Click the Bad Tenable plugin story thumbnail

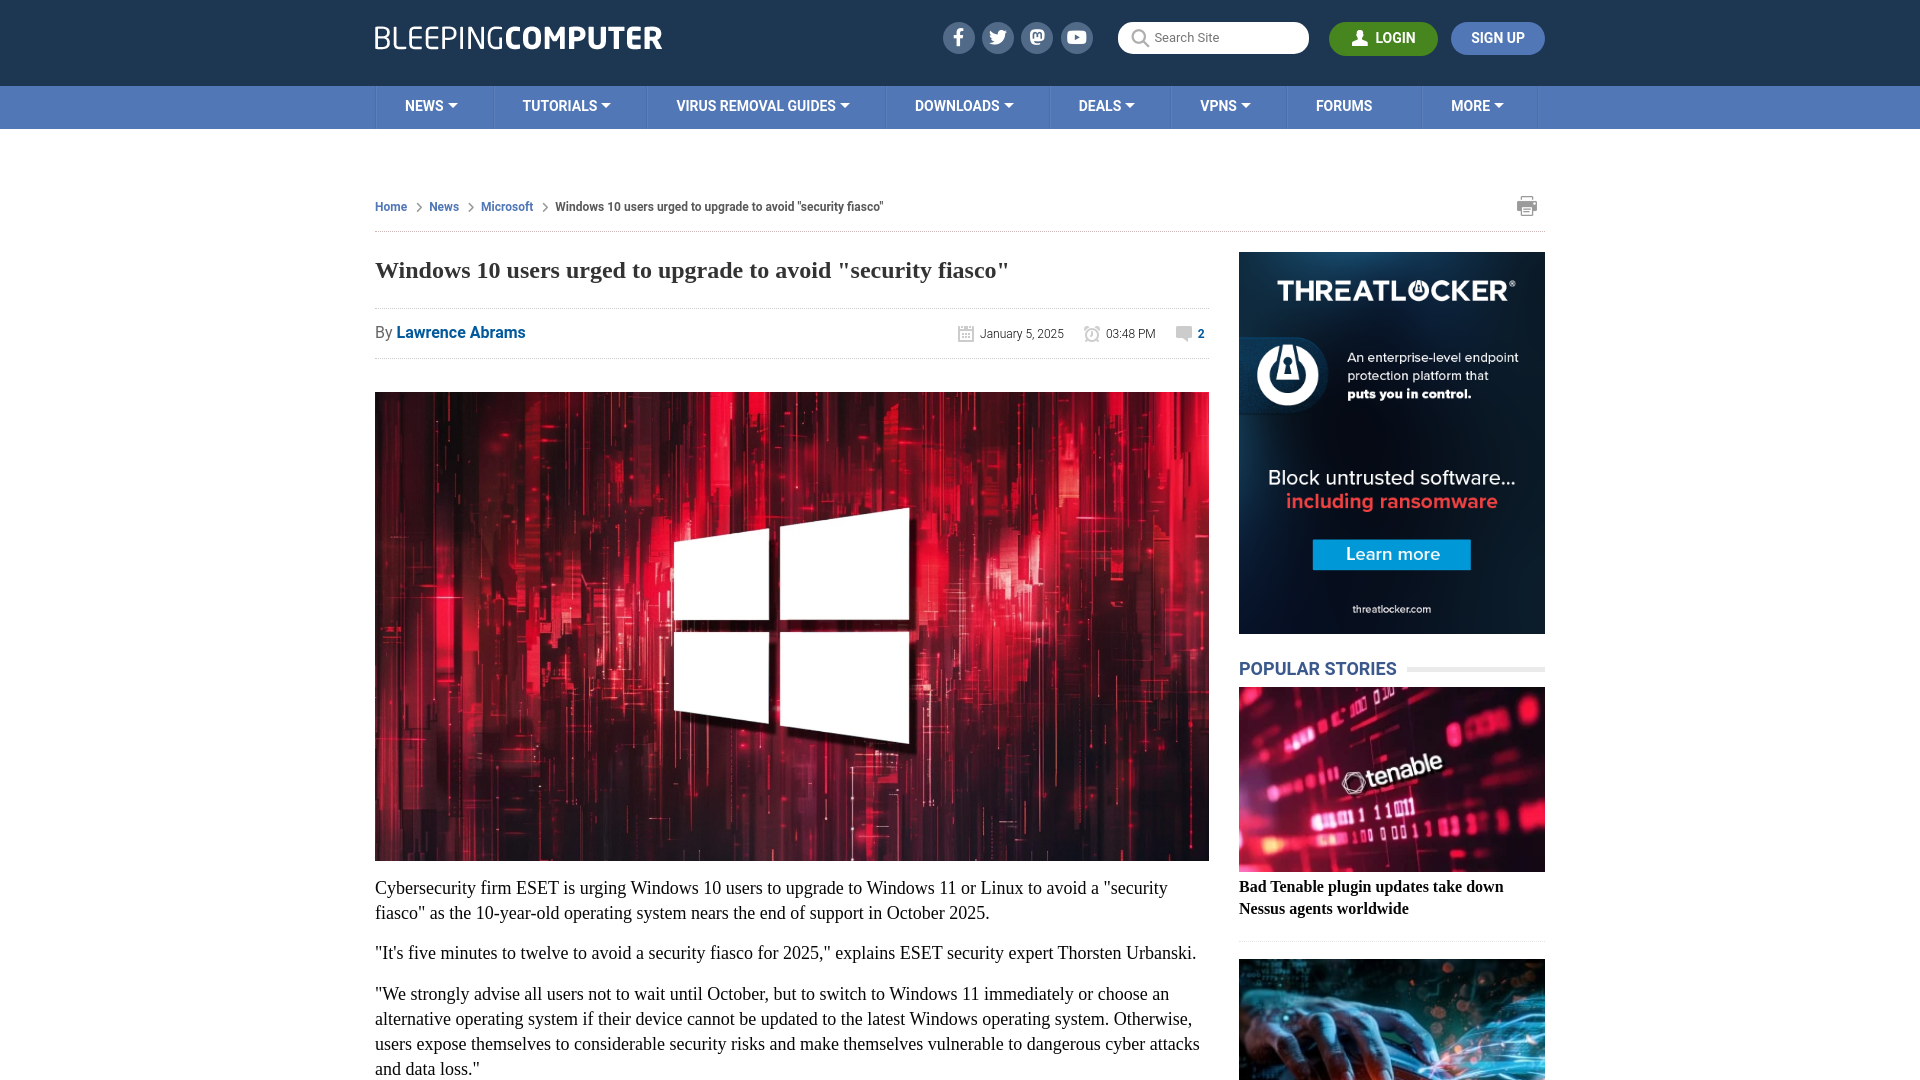[1391, 779]
